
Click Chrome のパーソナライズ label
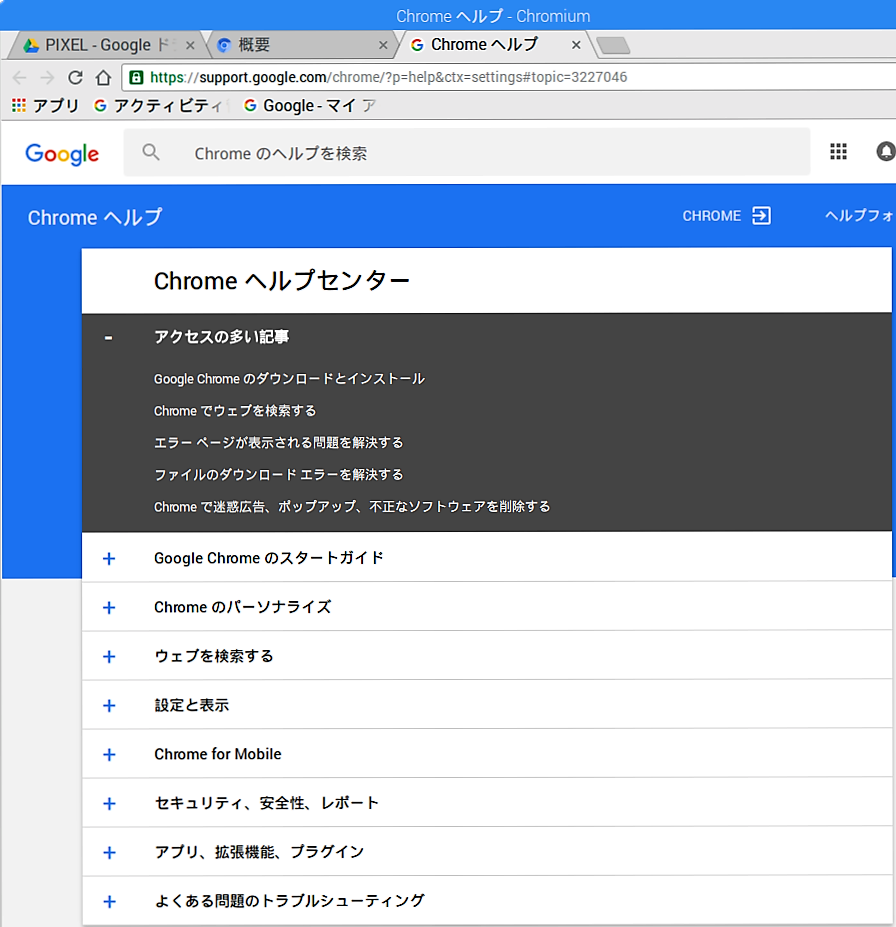242,607
